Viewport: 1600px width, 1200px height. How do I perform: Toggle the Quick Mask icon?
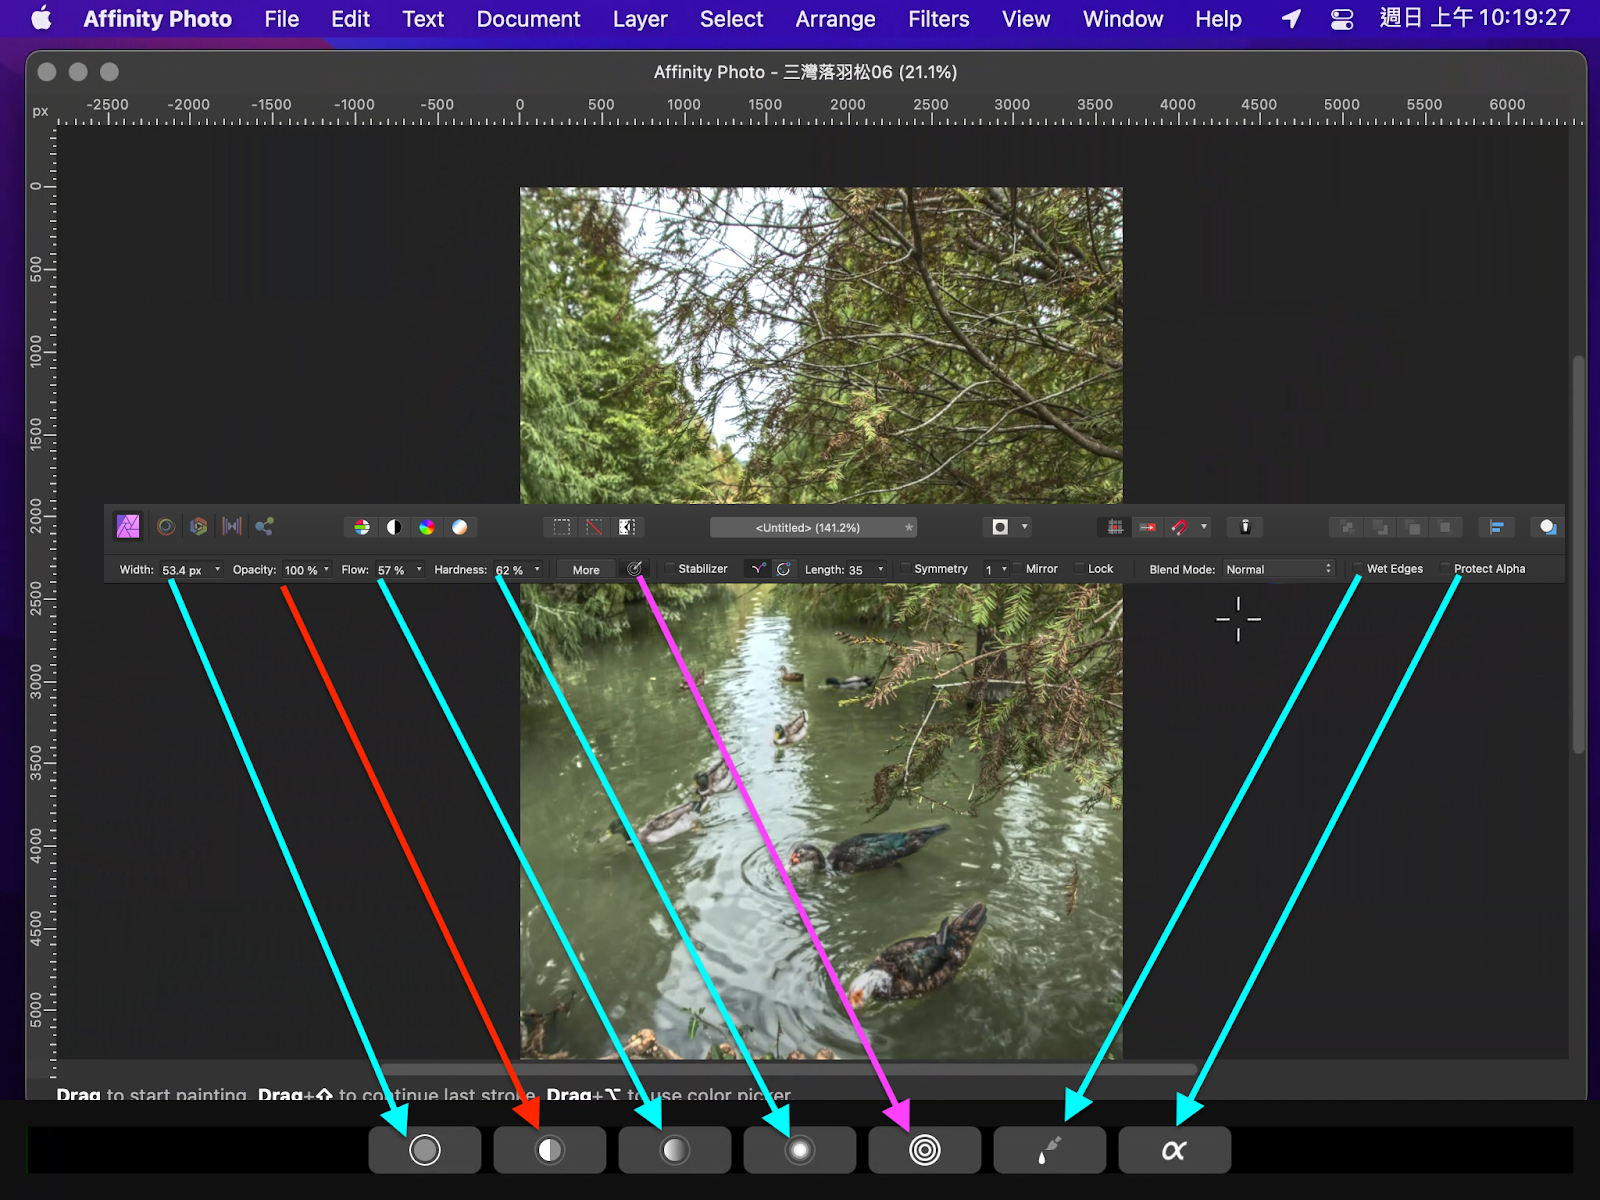click(1000, 527)
